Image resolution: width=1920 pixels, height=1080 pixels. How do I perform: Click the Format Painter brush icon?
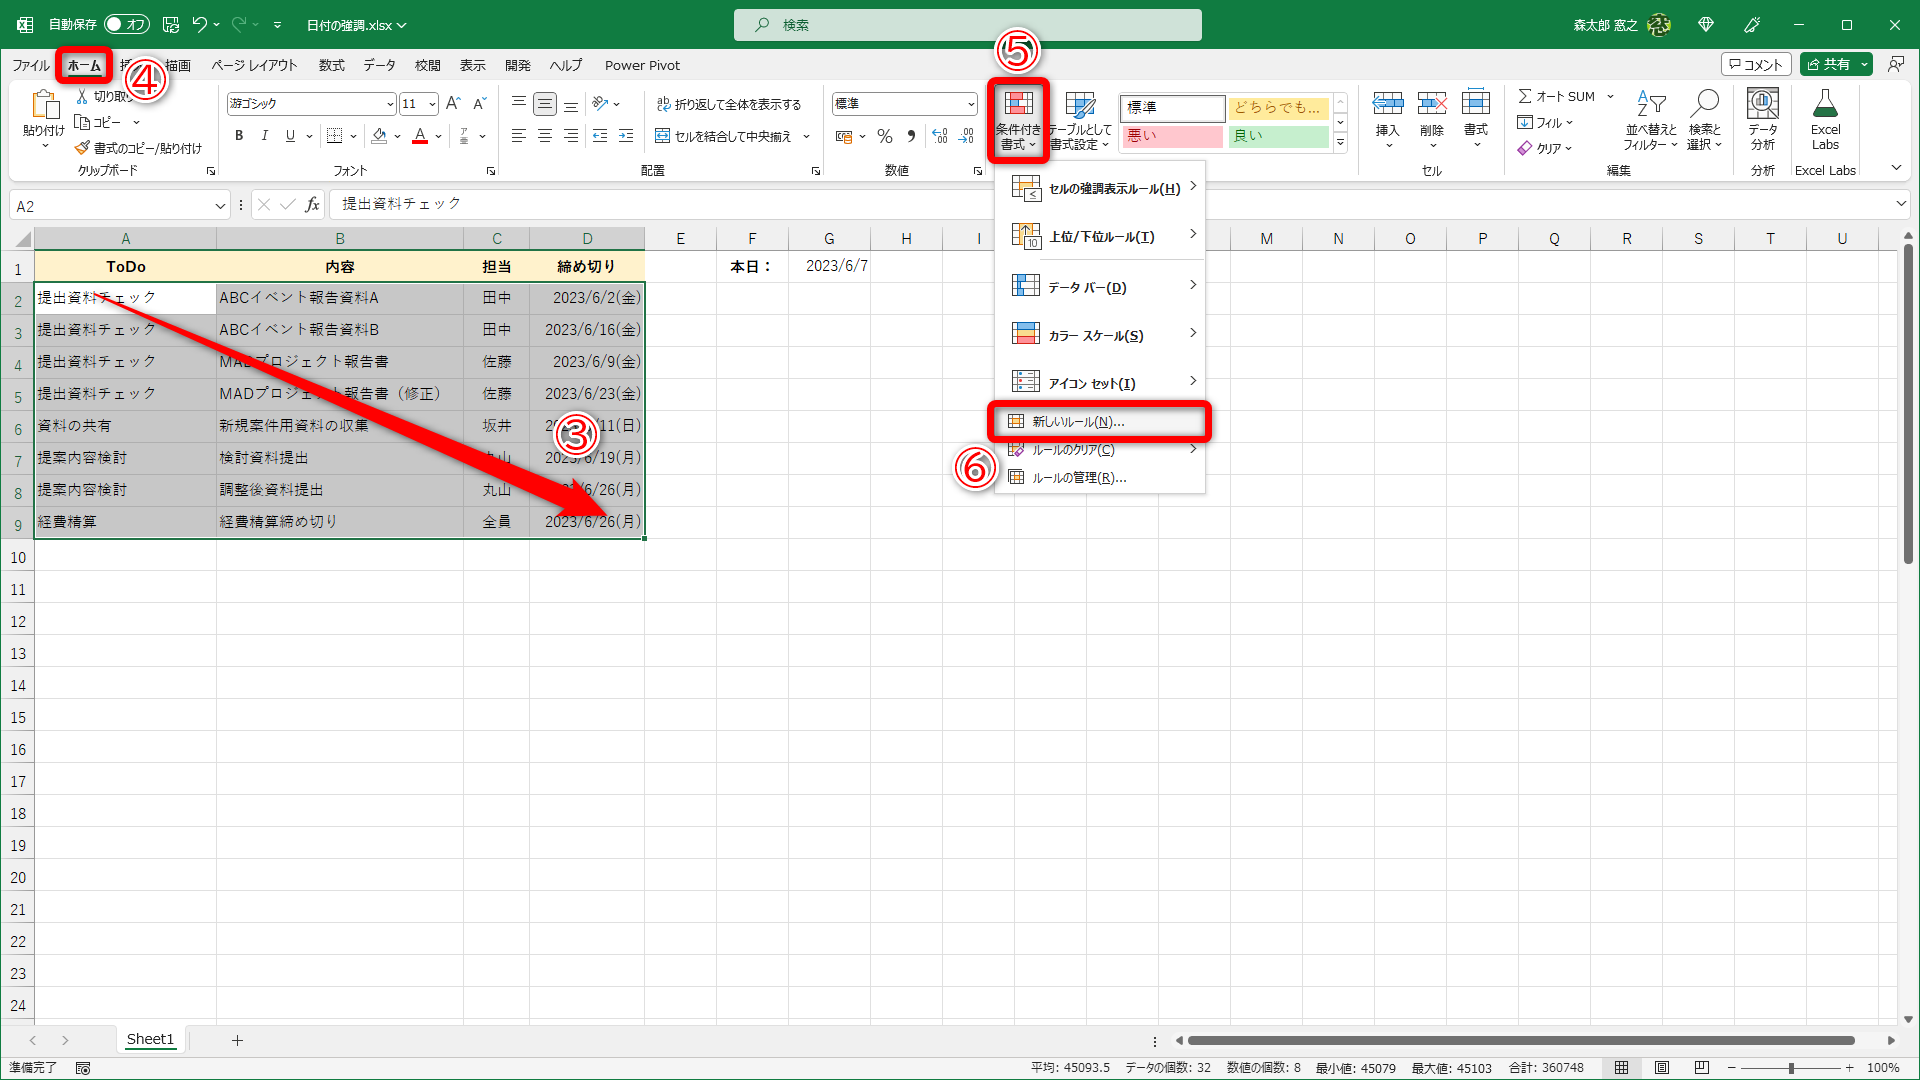coord(82,148)
